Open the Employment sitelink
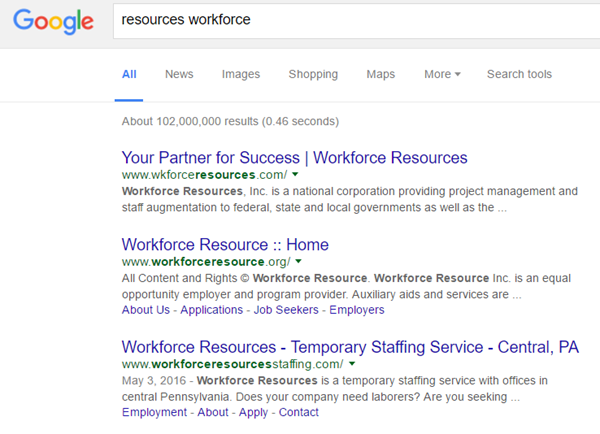The image size is (600, 434). [x=155, y=412]
